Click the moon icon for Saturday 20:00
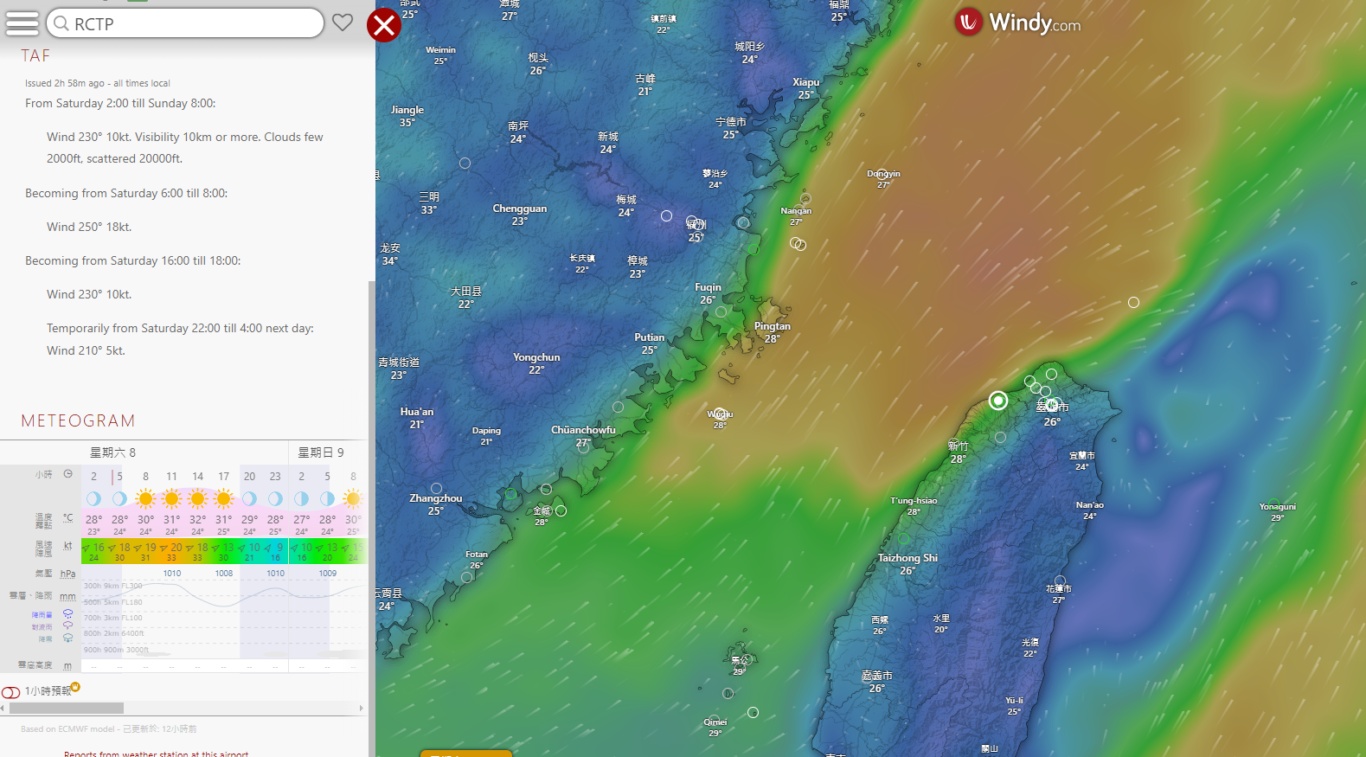Image resolution: width=1366 pixels, height=757 pixels. (250, 498)
